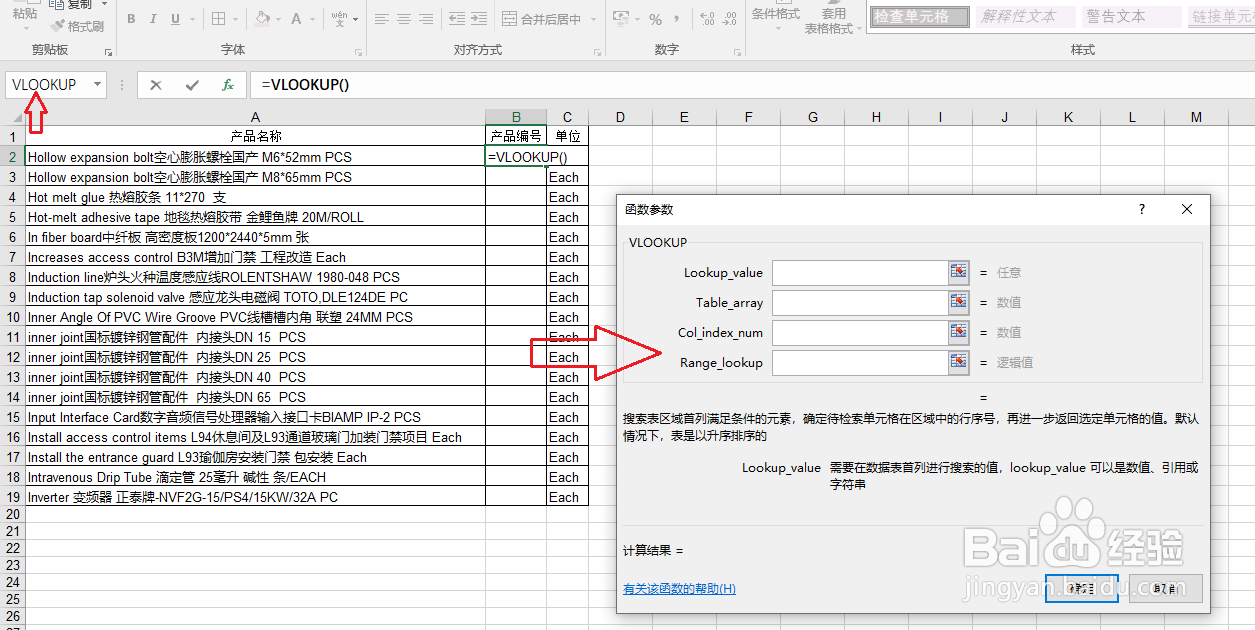The width and height of the screenshot is (1255, 630).
Task: Confirm formula entry with the checkmark icon
Action: point(191,85)
